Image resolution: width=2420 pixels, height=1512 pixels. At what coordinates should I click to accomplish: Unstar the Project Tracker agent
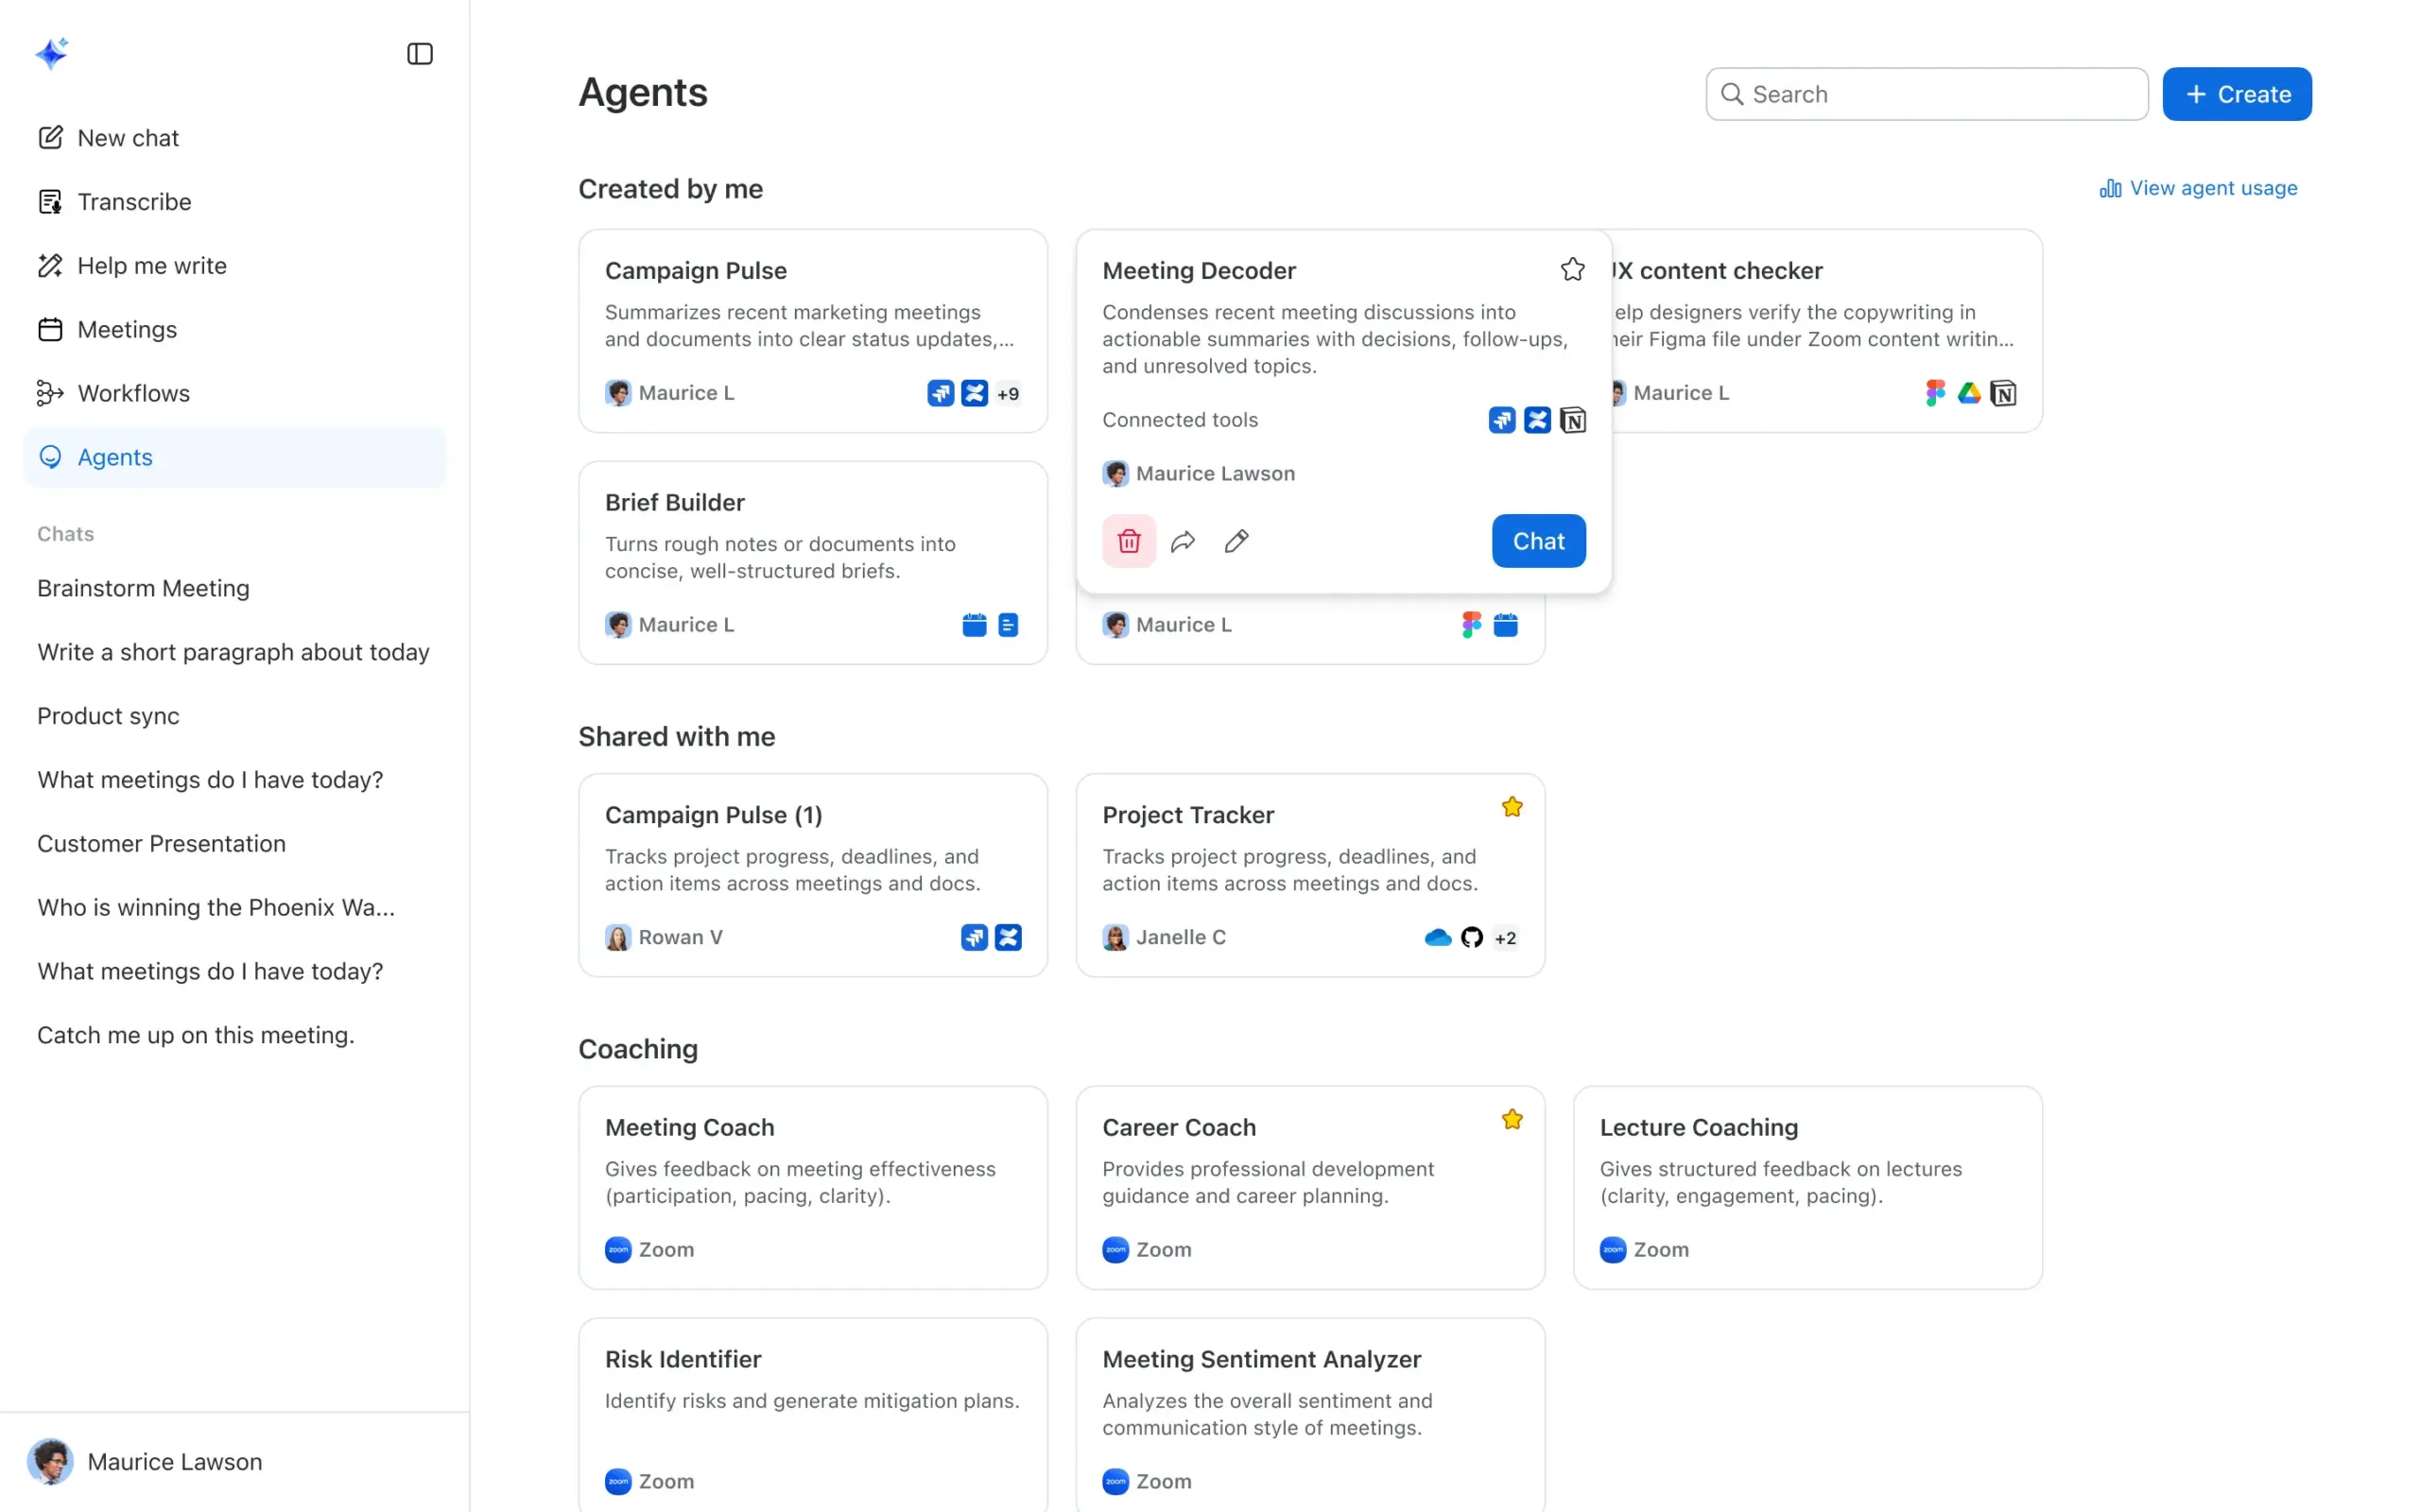tap(1512, 807)
